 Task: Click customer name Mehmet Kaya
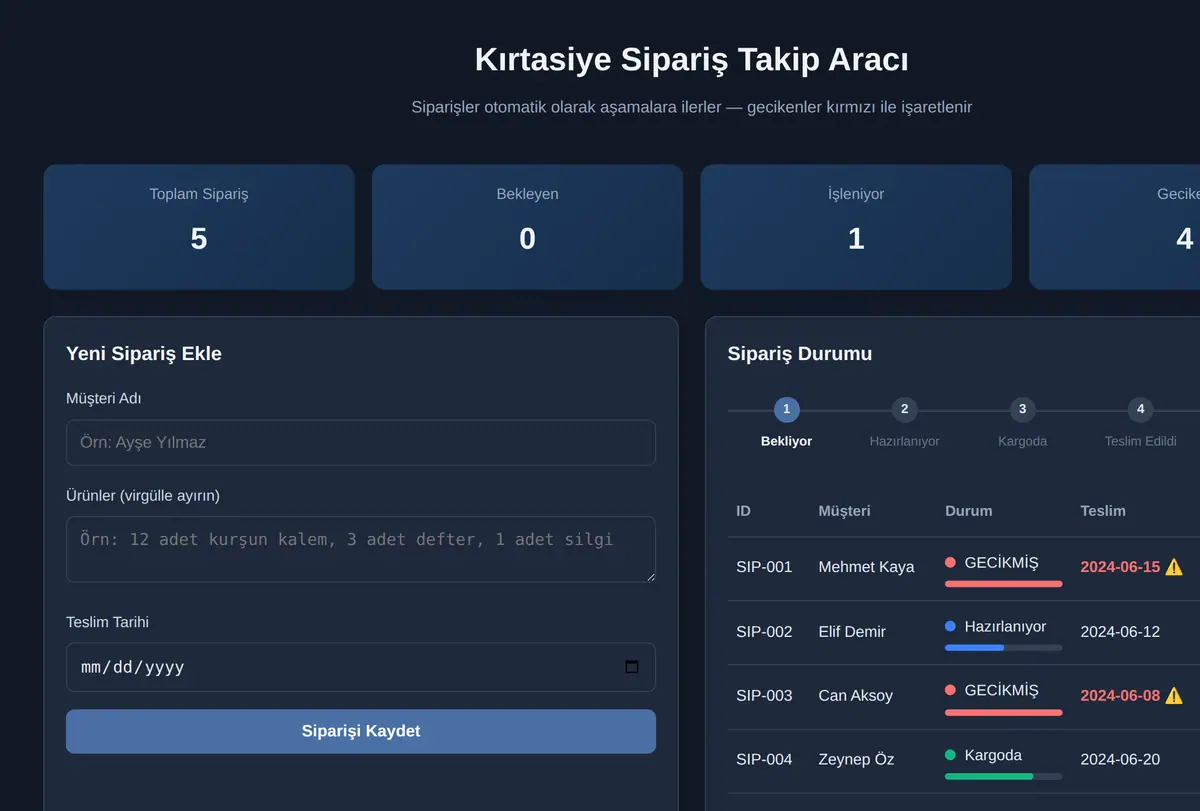[x=866, y=567]
